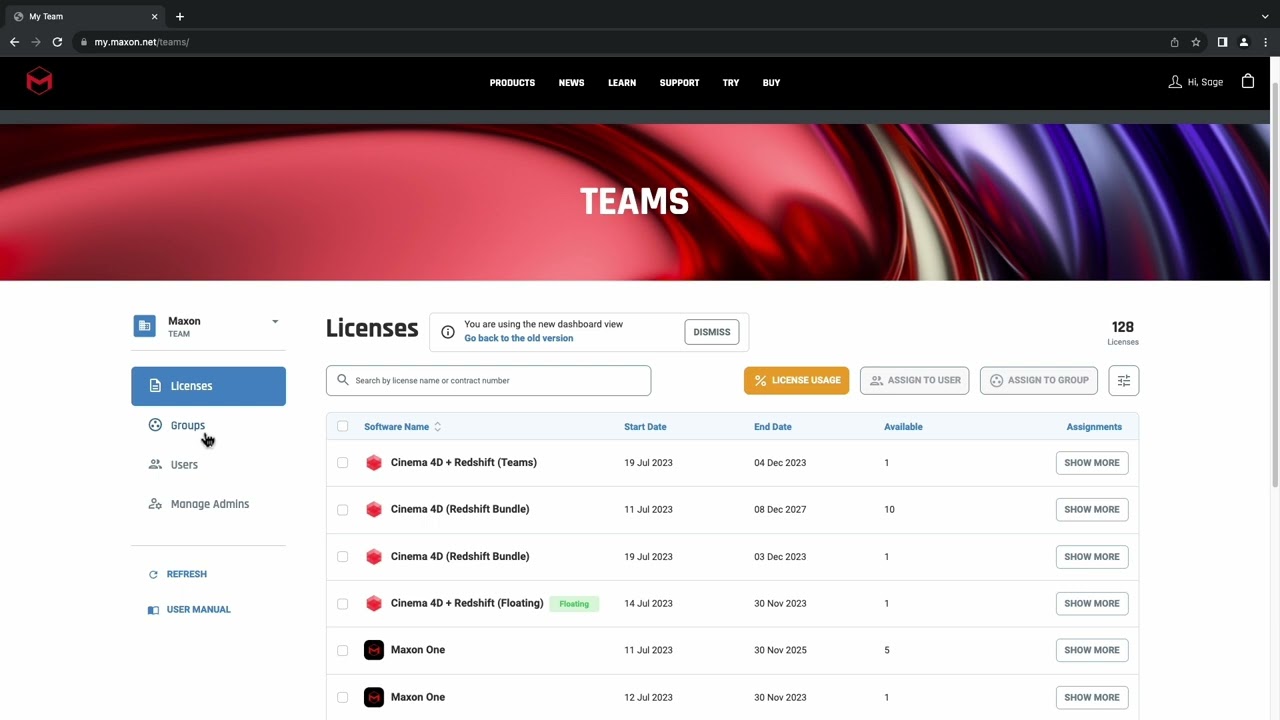Open the LEARN menu item

click(x=622, y=83)
